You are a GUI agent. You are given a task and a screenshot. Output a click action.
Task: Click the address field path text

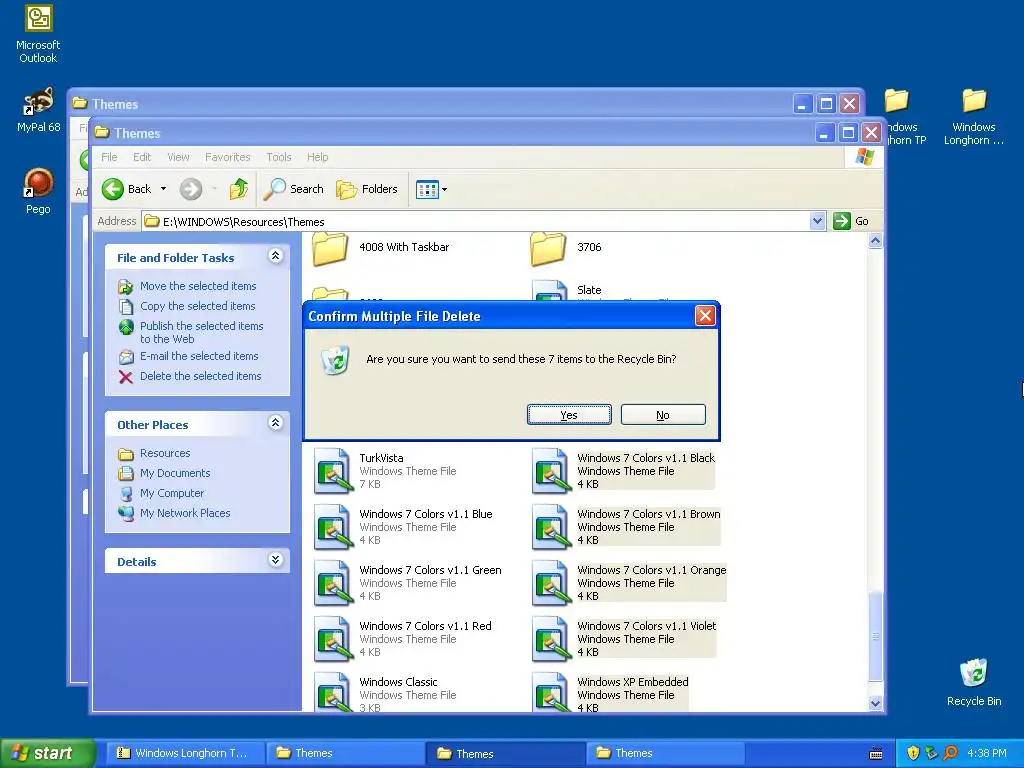click(244, 221)
